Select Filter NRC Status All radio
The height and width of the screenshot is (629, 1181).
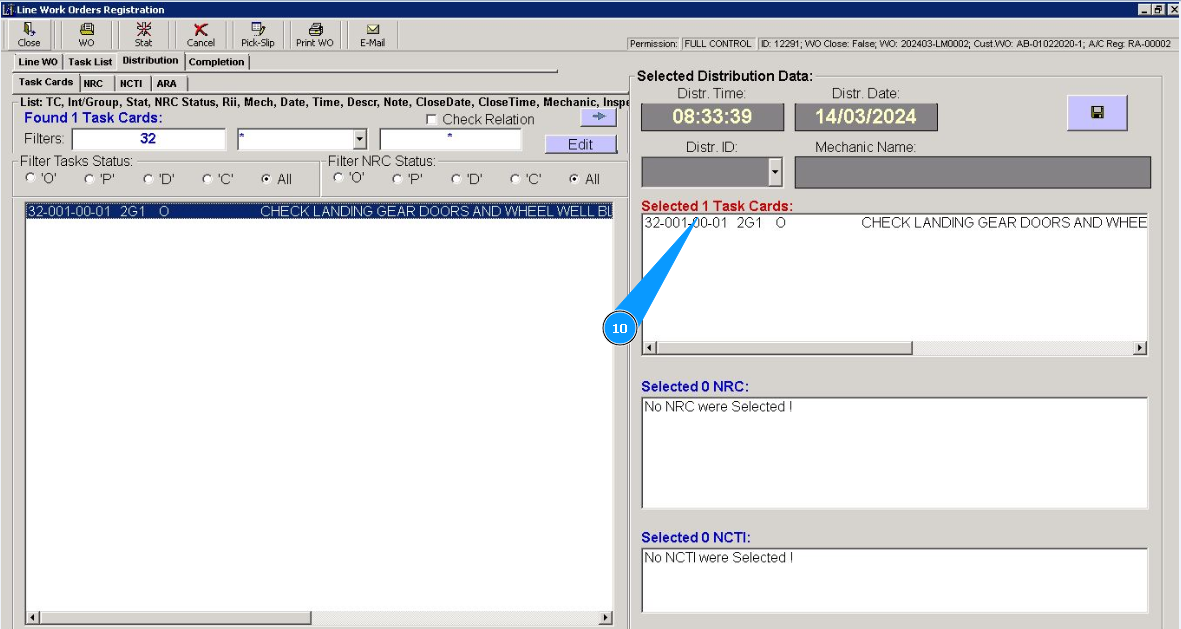(x=574, y=179)
